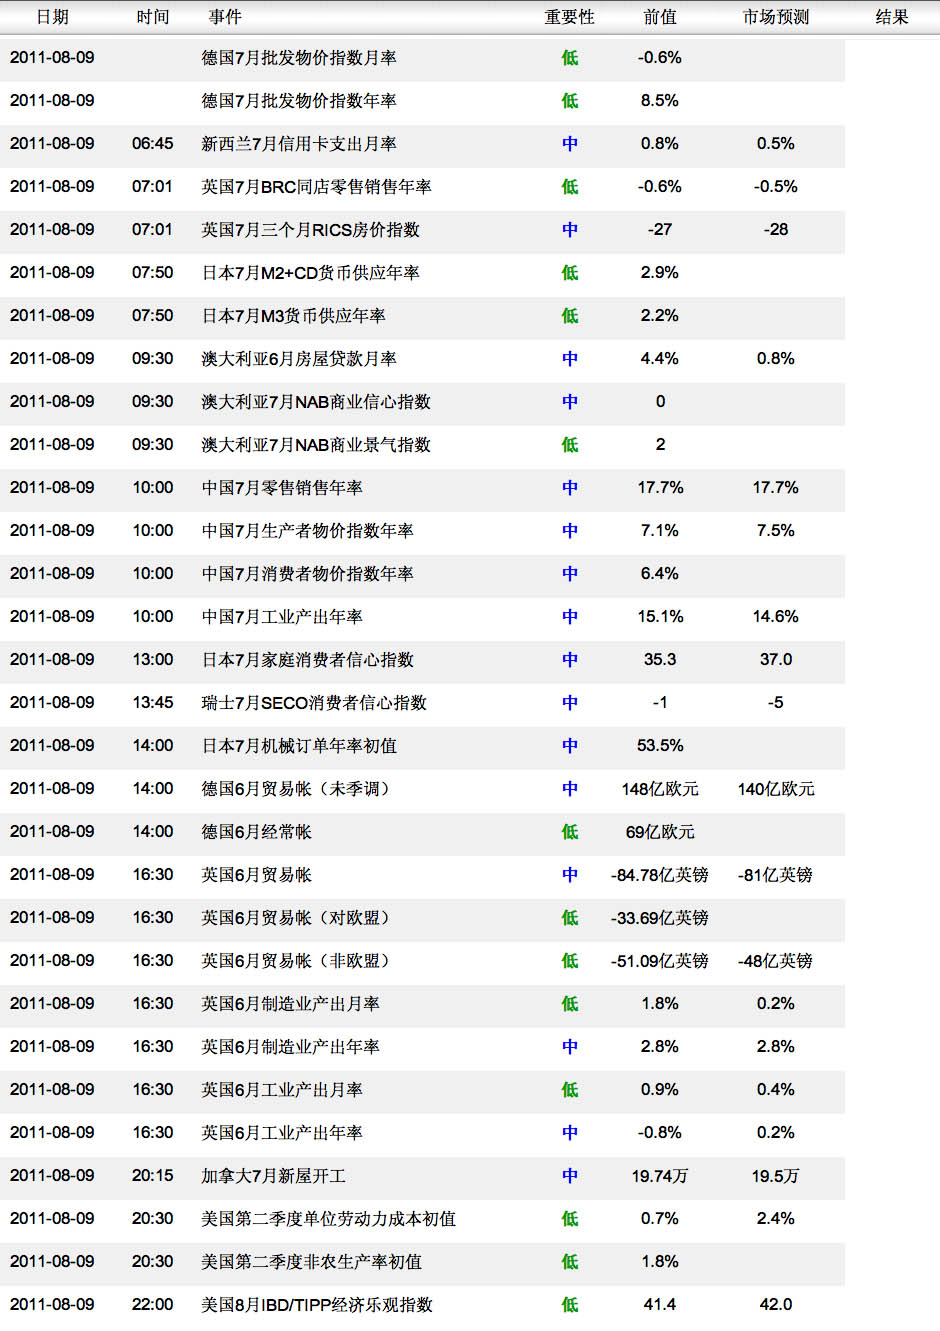
Task: Click the 前值 column header
Action: point(660,17)
